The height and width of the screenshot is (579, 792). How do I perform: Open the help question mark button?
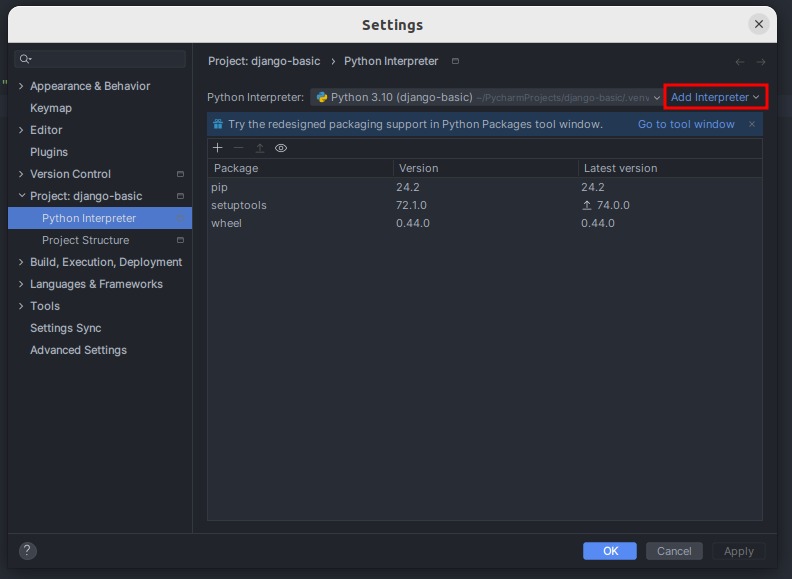[28, 551]
